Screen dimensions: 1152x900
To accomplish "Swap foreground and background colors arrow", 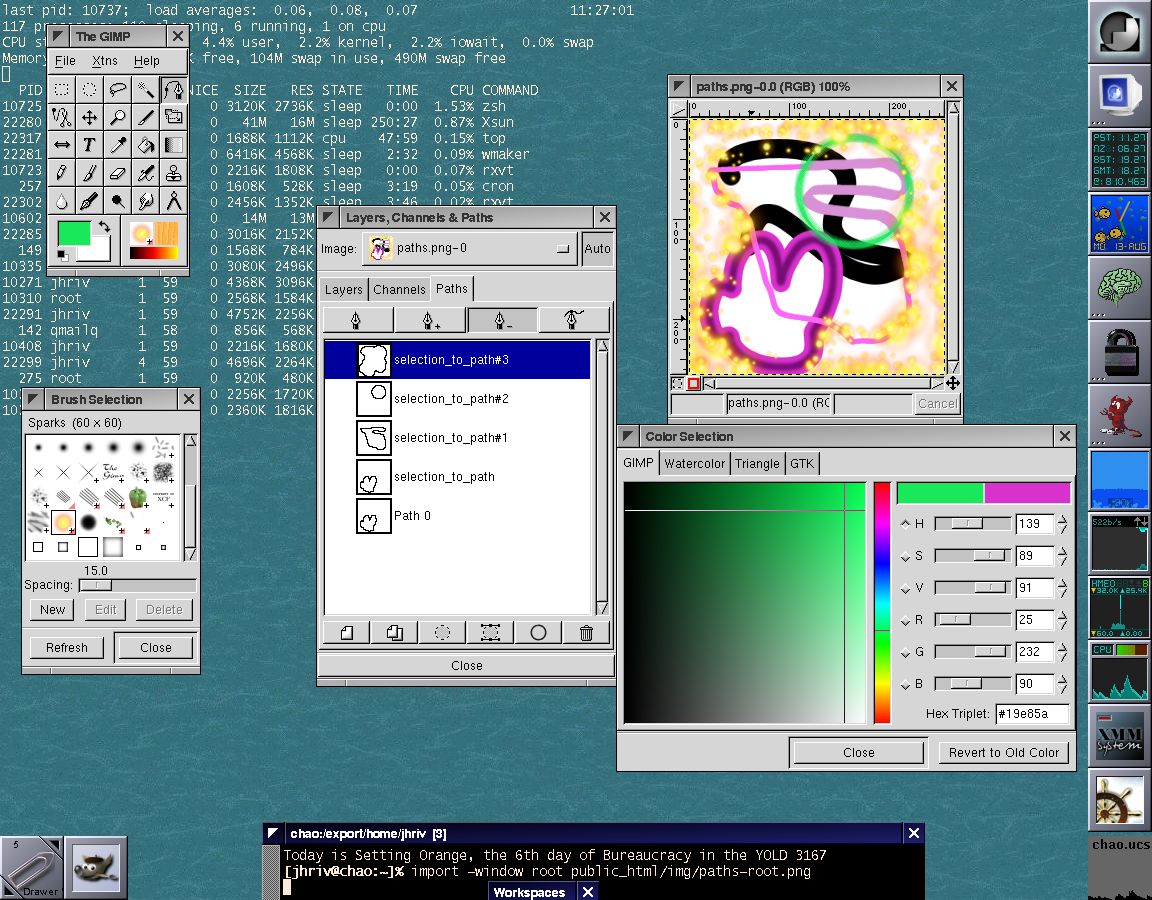I will [x=104, y=228].
